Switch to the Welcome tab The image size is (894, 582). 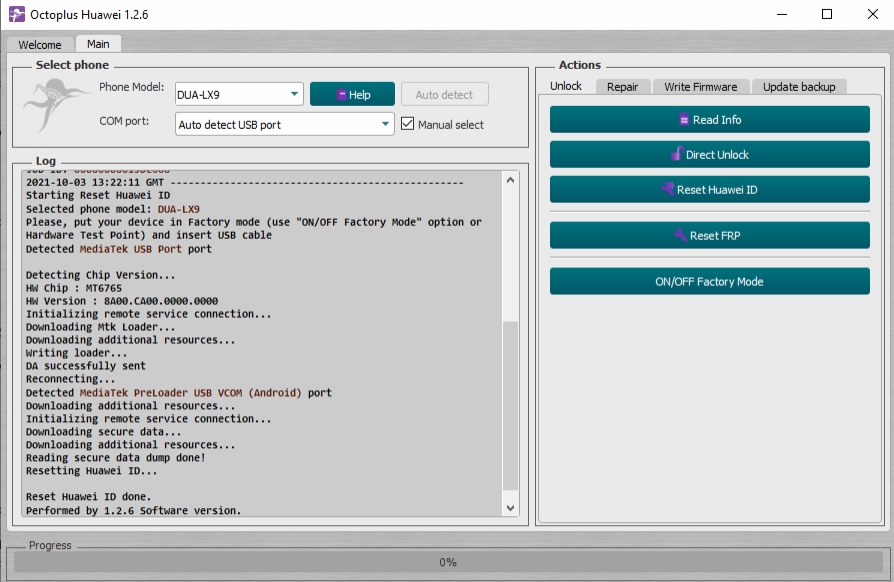pyautogui.click(x=40, y=44)
